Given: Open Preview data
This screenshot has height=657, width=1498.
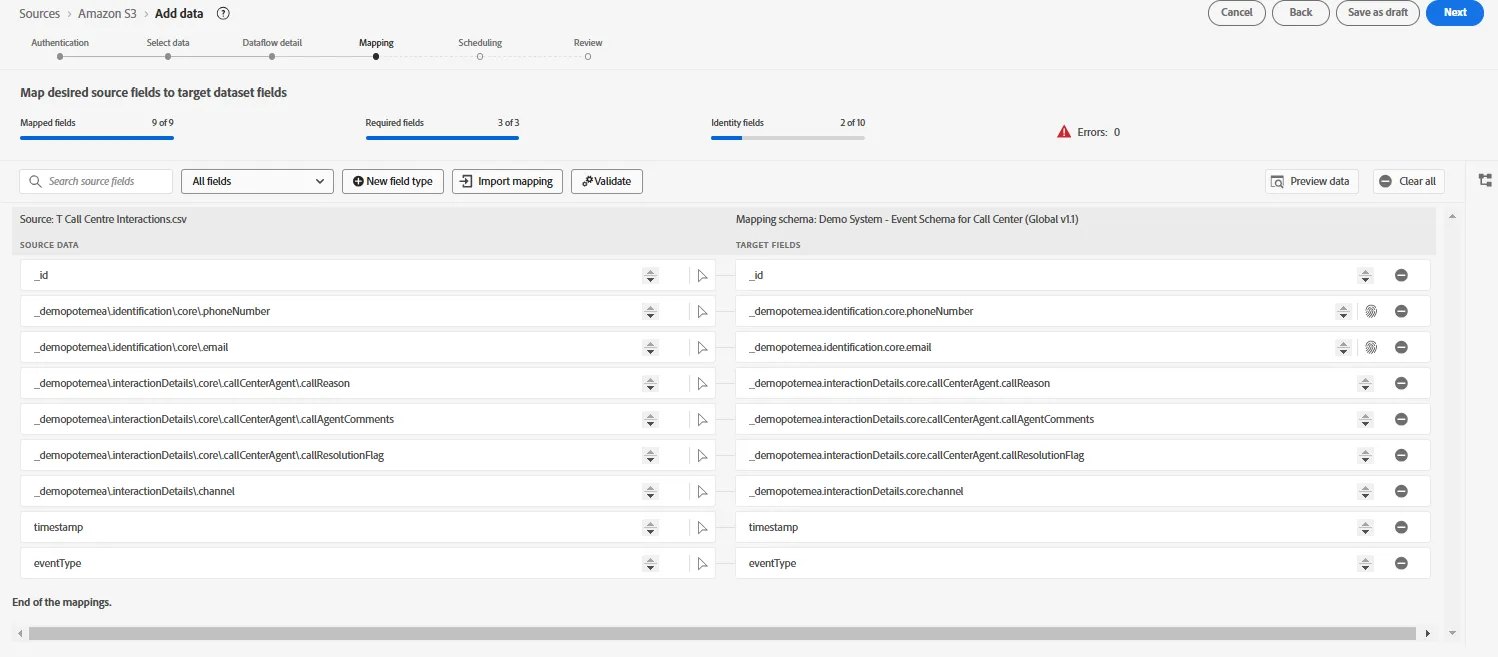Looking at the screenshot, I should pyautogui.click(x=1311, y=181).
